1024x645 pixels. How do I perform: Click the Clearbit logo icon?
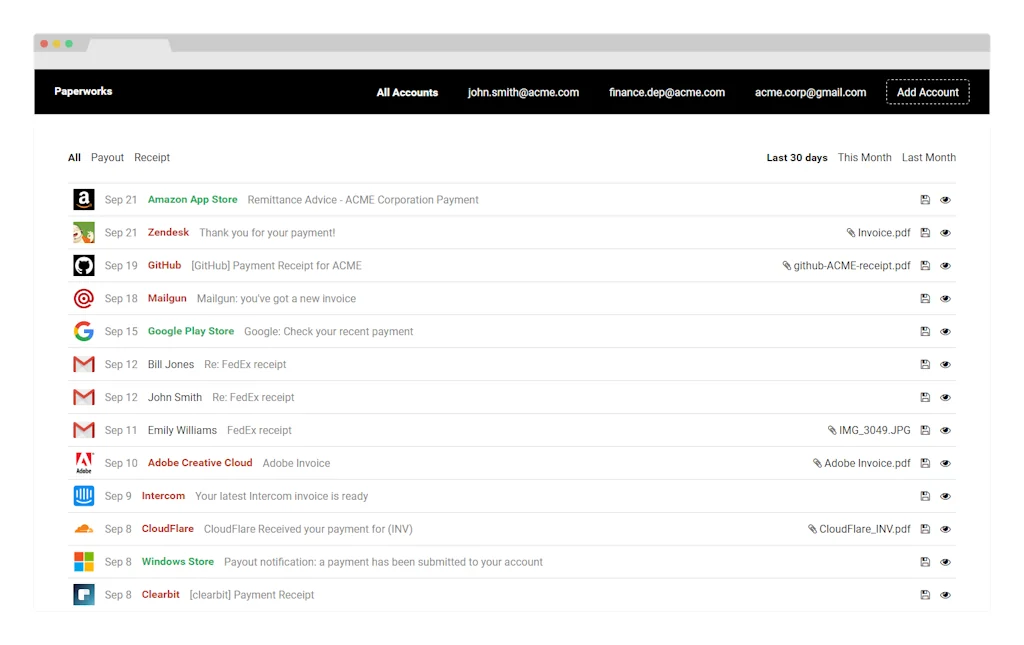[83, 594]
